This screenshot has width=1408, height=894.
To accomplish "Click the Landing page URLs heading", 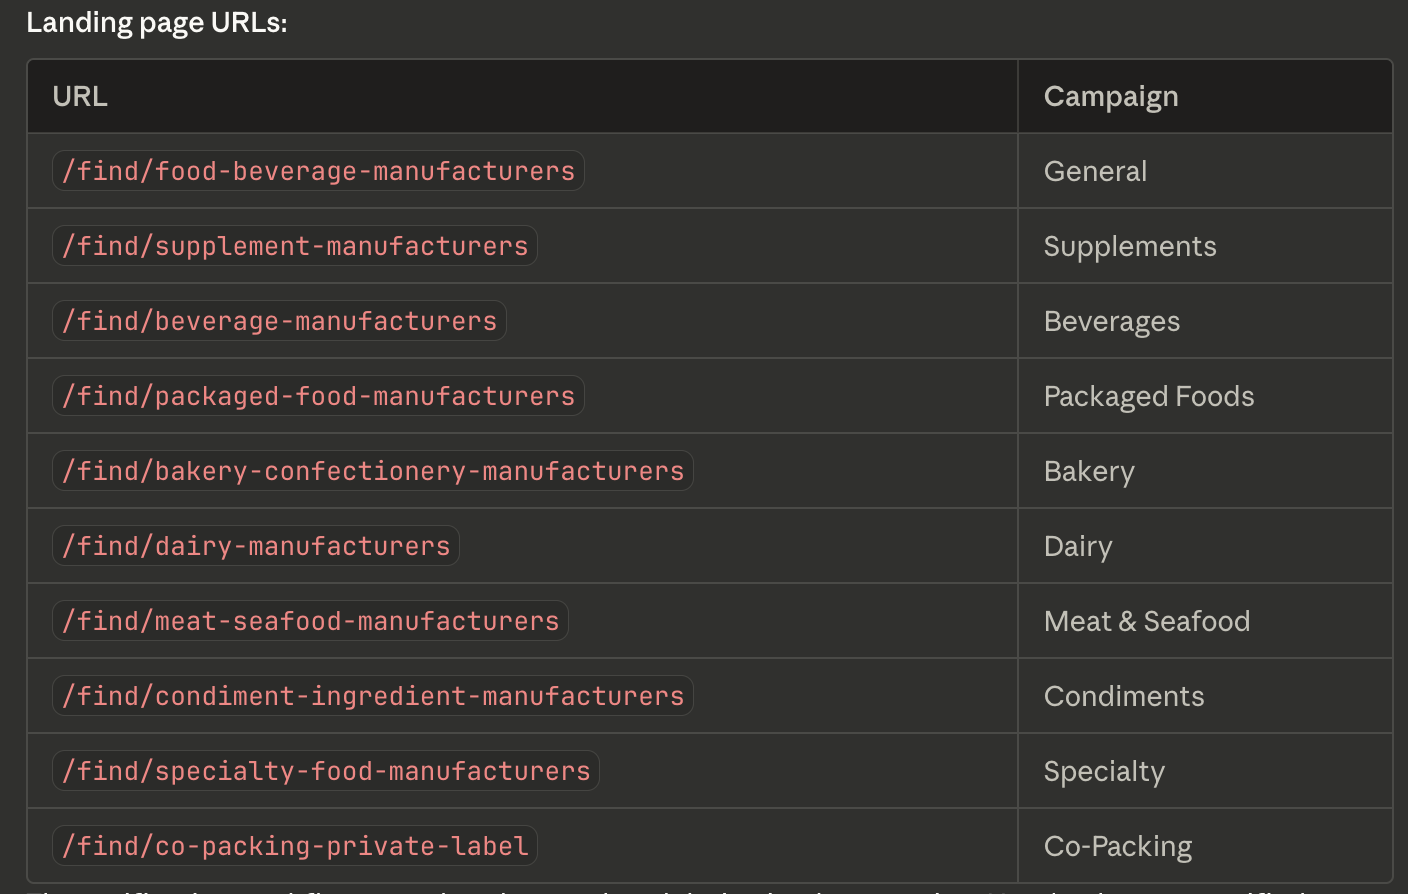I will pos(157,23).
